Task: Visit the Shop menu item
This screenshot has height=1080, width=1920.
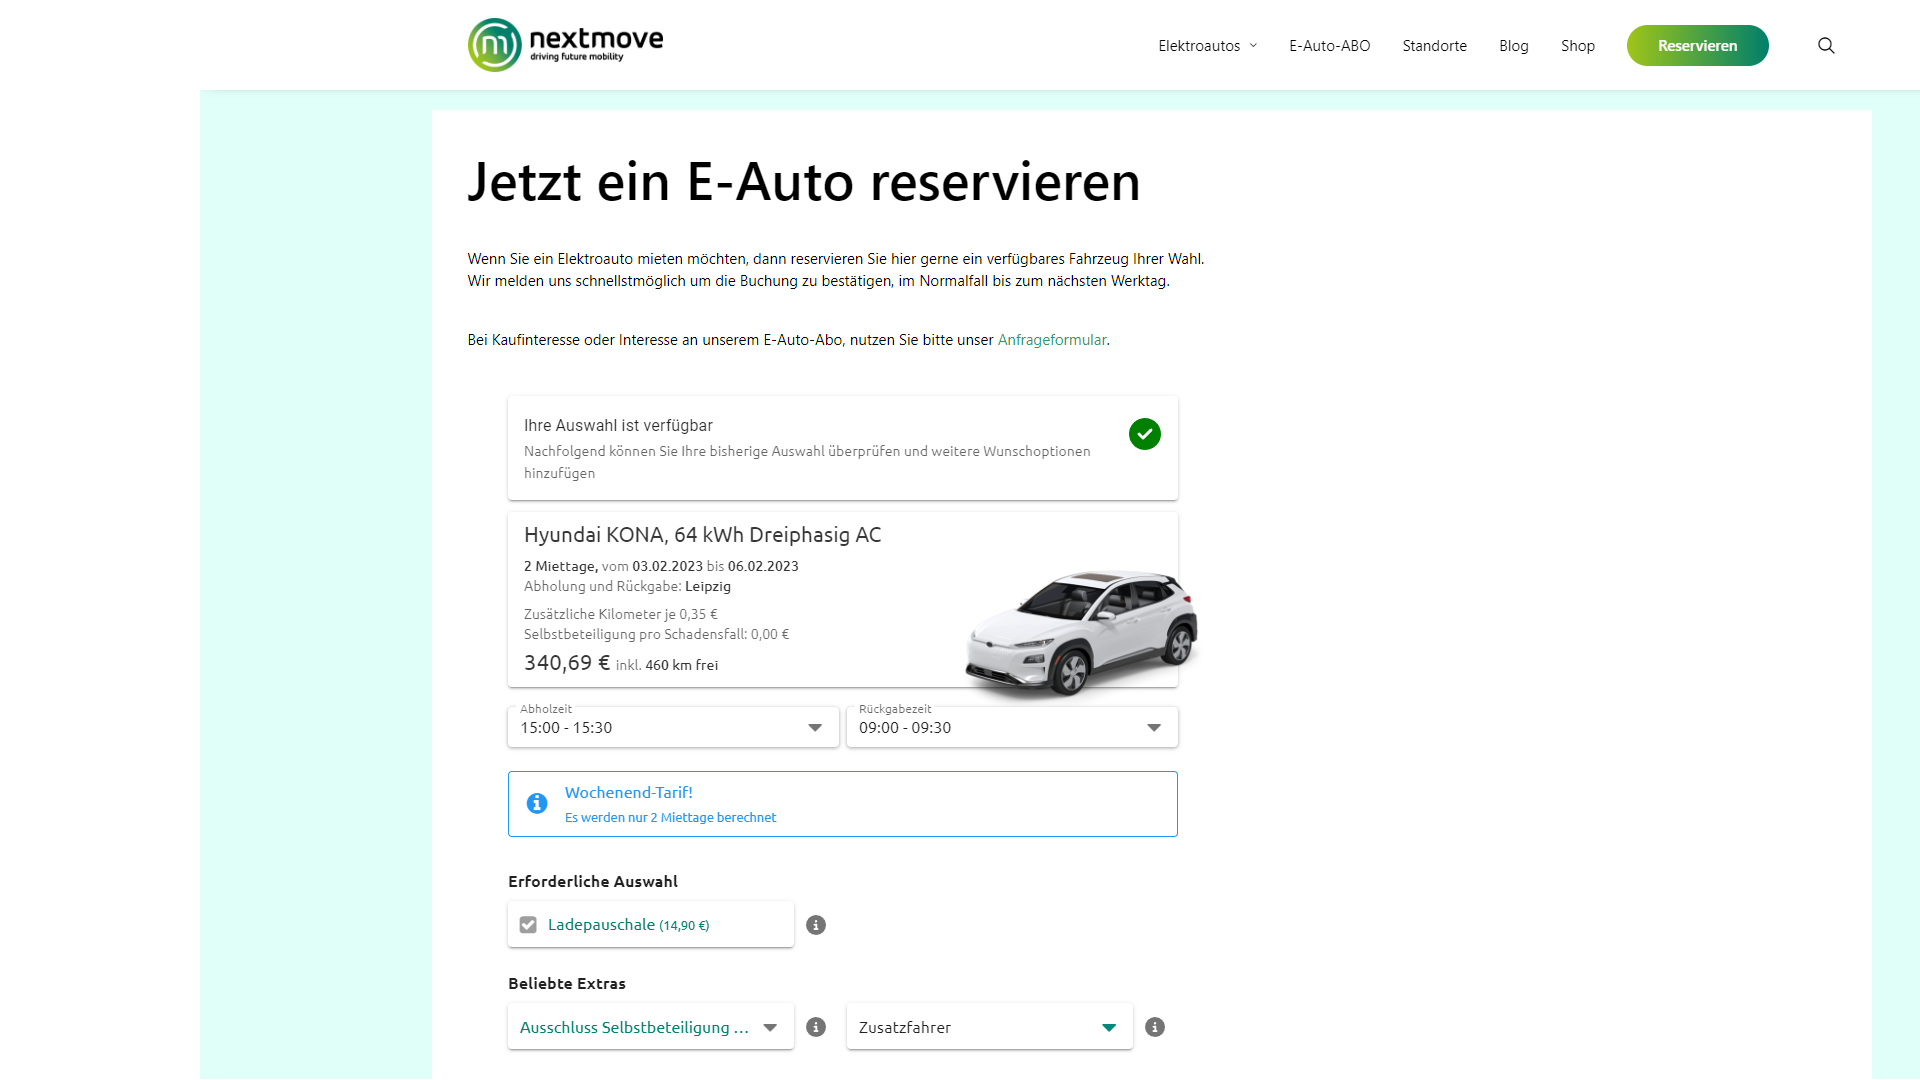Action: point(1577,46)
